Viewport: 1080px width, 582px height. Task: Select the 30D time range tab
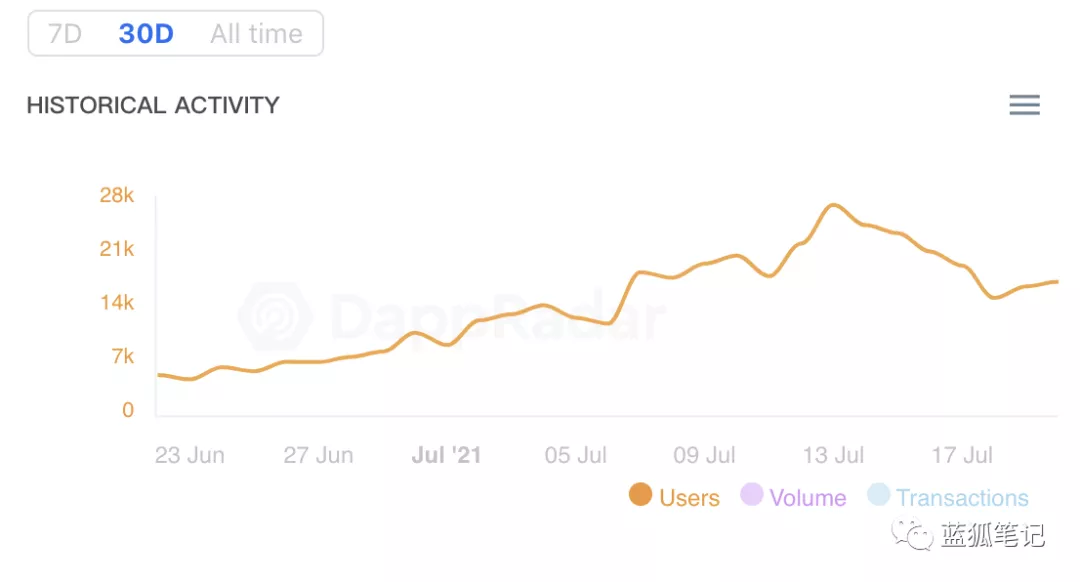click(x=146, y=33)
